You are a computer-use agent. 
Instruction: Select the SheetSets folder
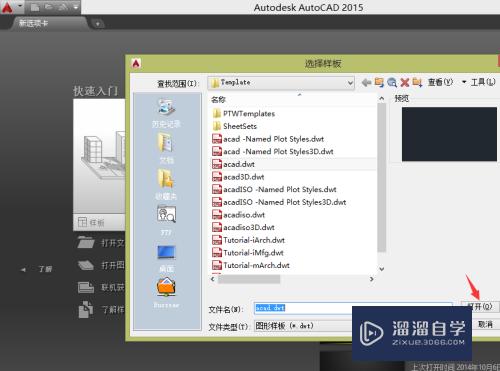[x=235, y=126]
